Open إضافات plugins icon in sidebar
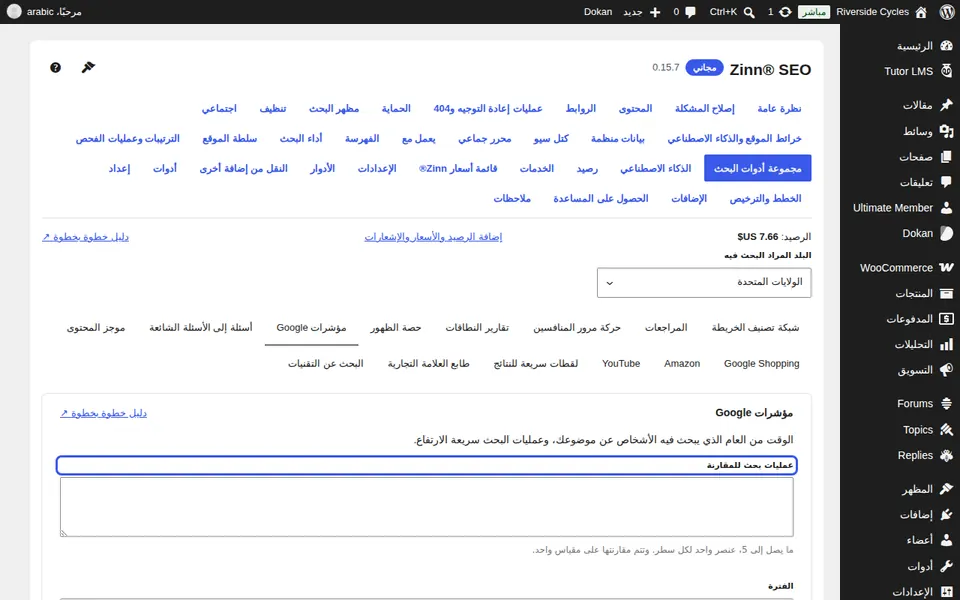 pyautogui.click(x=947, y=515)
